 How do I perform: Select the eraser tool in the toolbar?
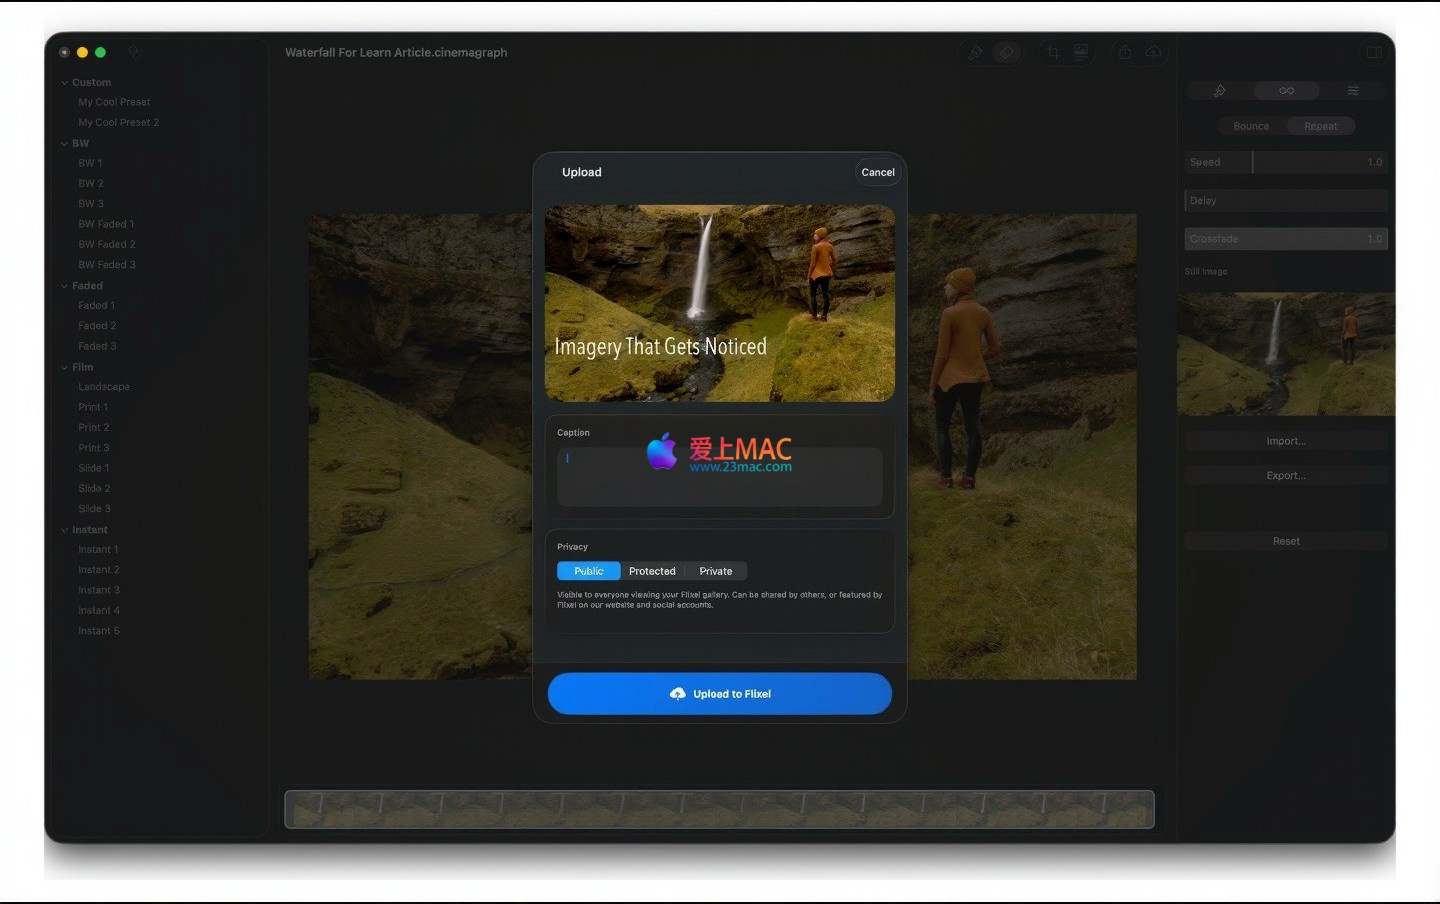tap(1007, 53)
